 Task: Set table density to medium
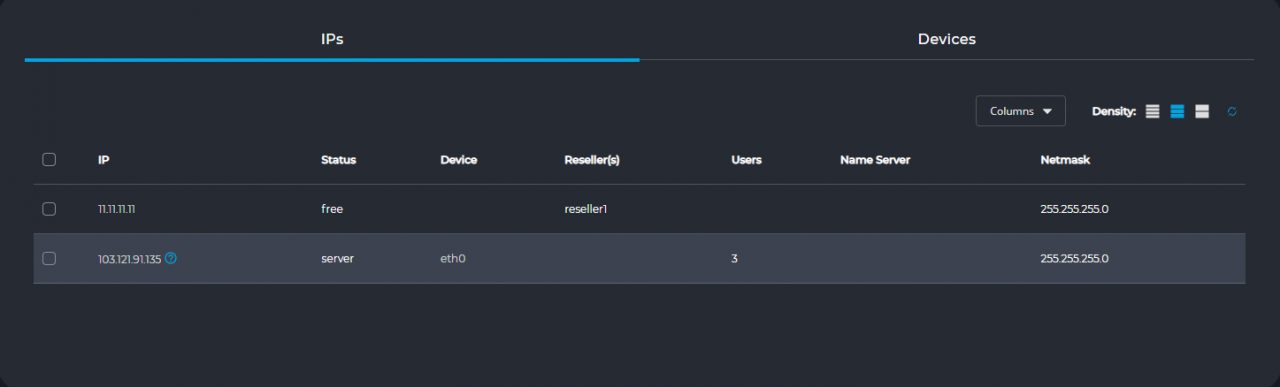tap(1177, 111)
